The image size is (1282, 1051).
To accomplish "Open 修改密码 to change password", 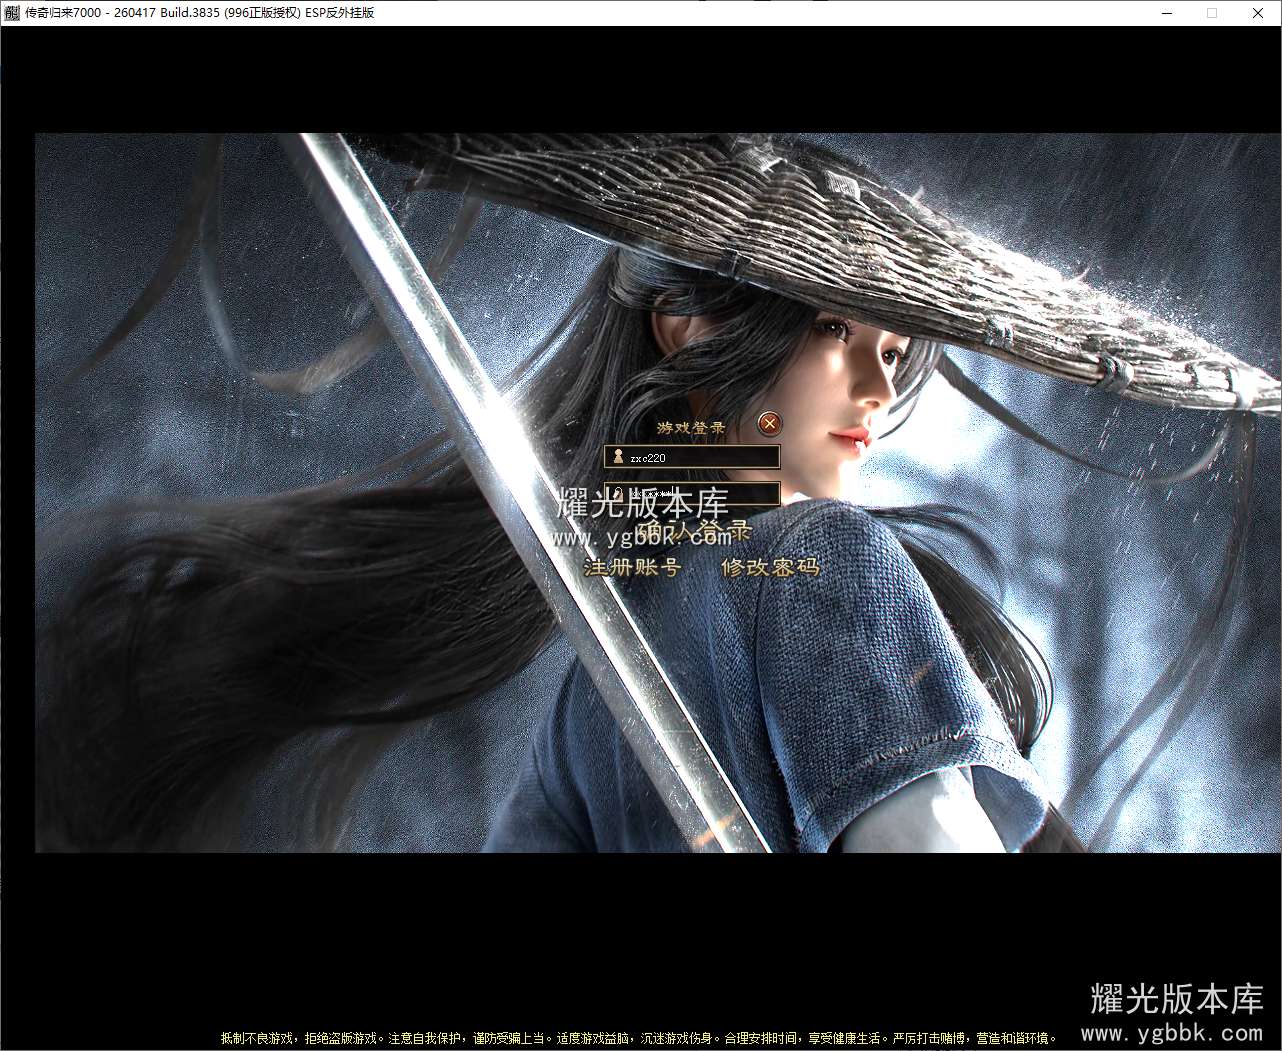I will (770, 567).
